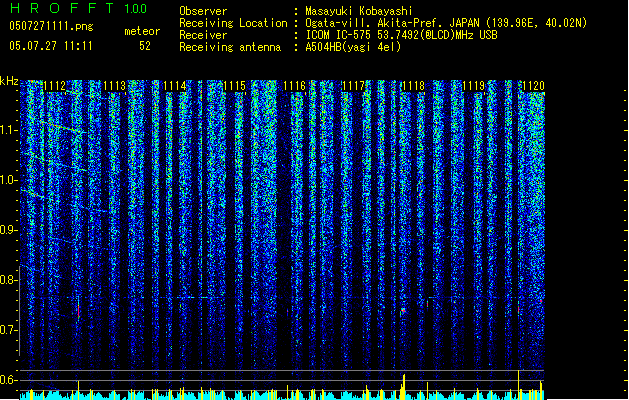Select the filename 0507271111.png

(x=51, y=27)
